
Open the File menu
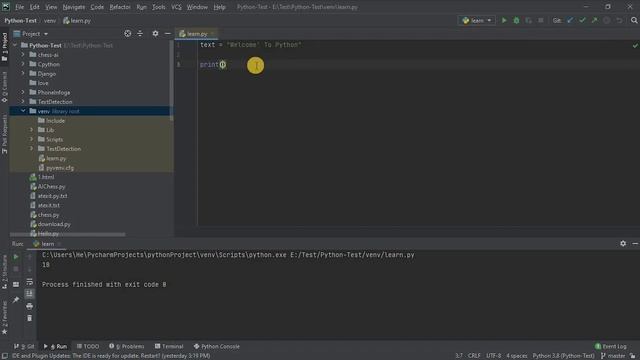19,7
